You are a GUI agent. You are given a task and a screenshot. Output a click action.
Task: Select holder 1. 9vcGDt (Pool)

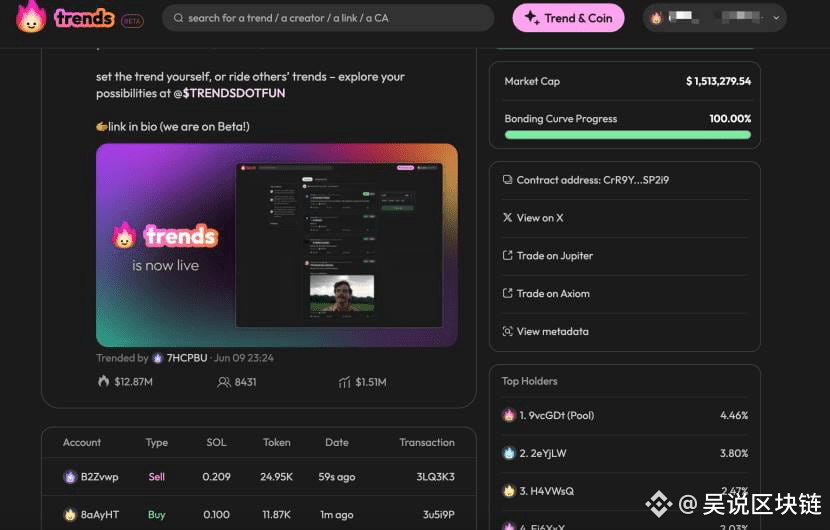557,416
